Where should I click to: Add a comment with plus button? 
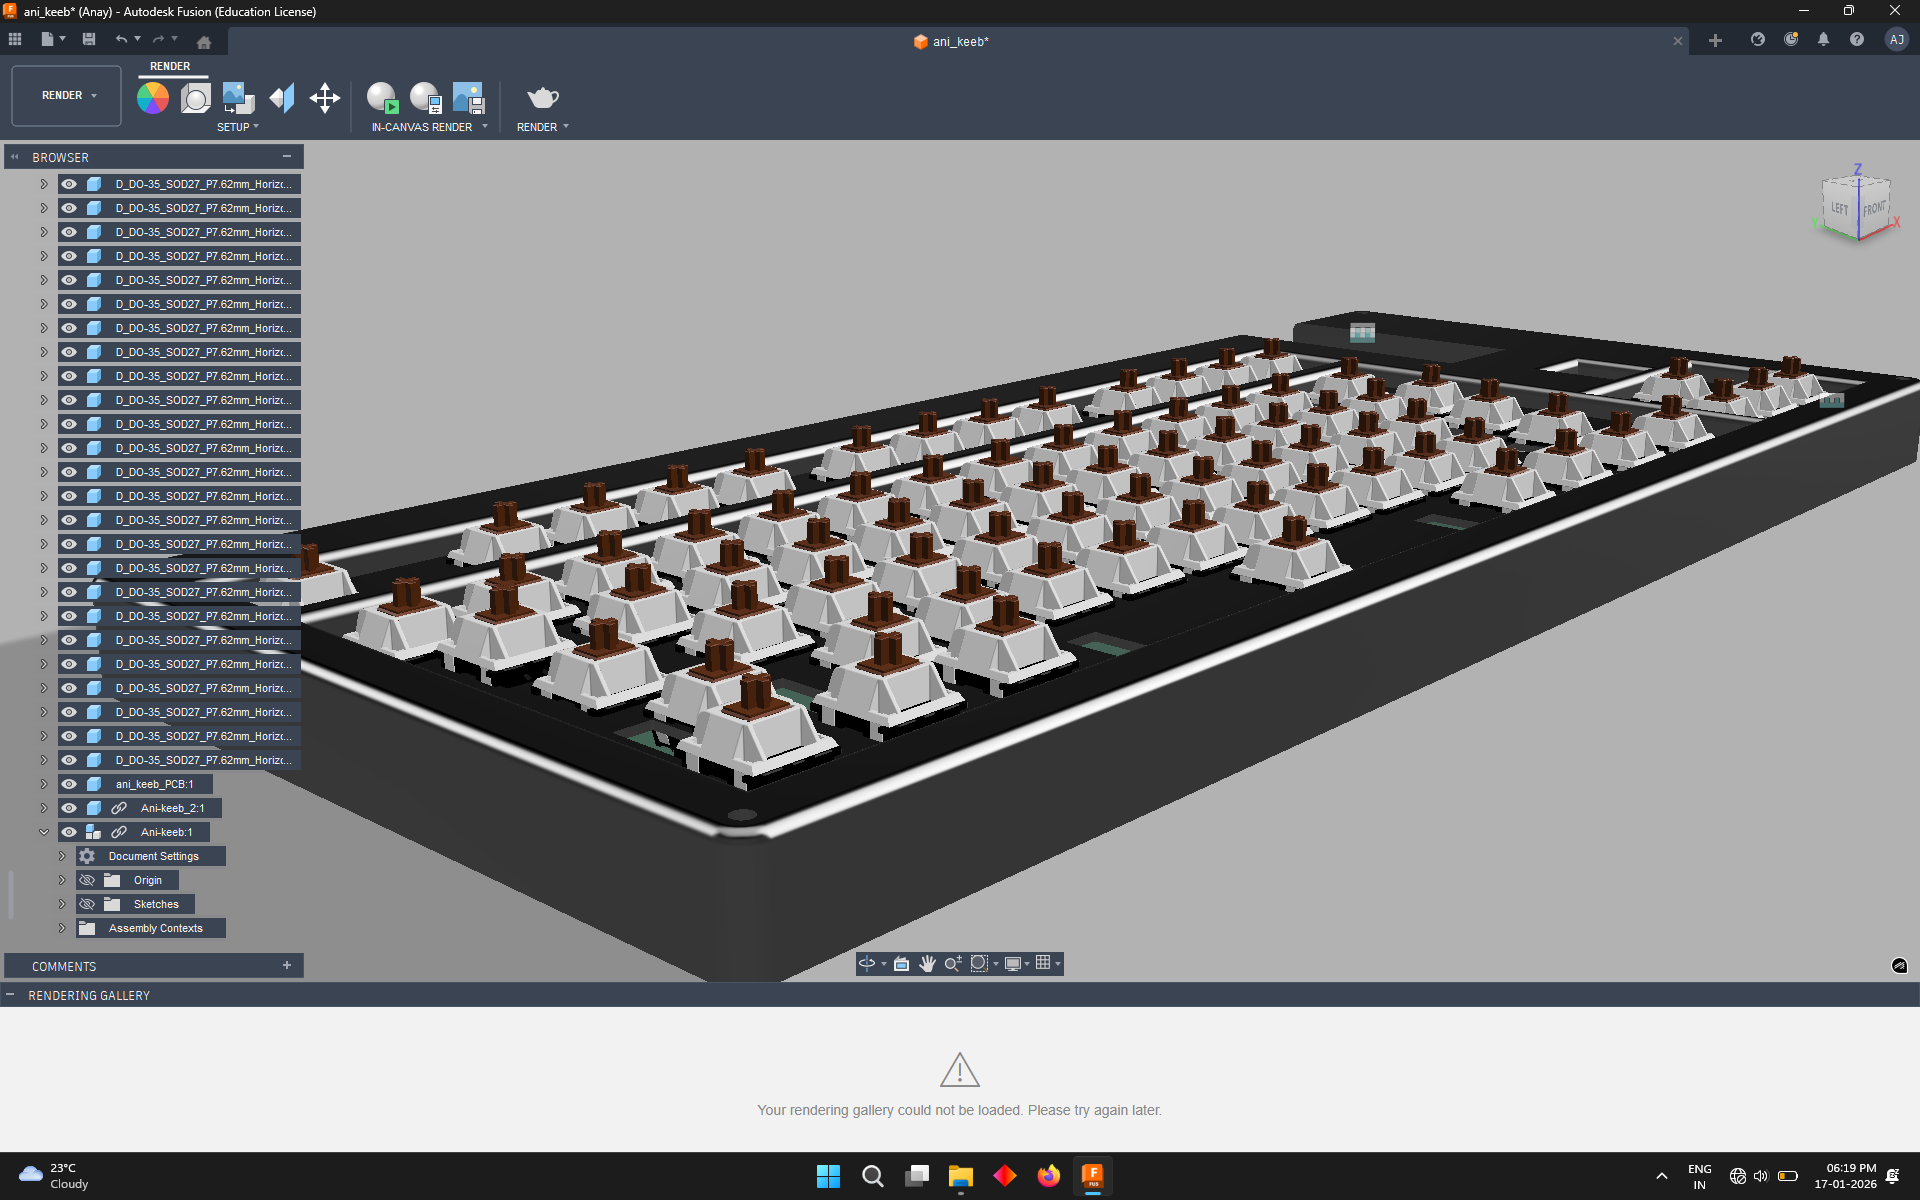(287, 965)
